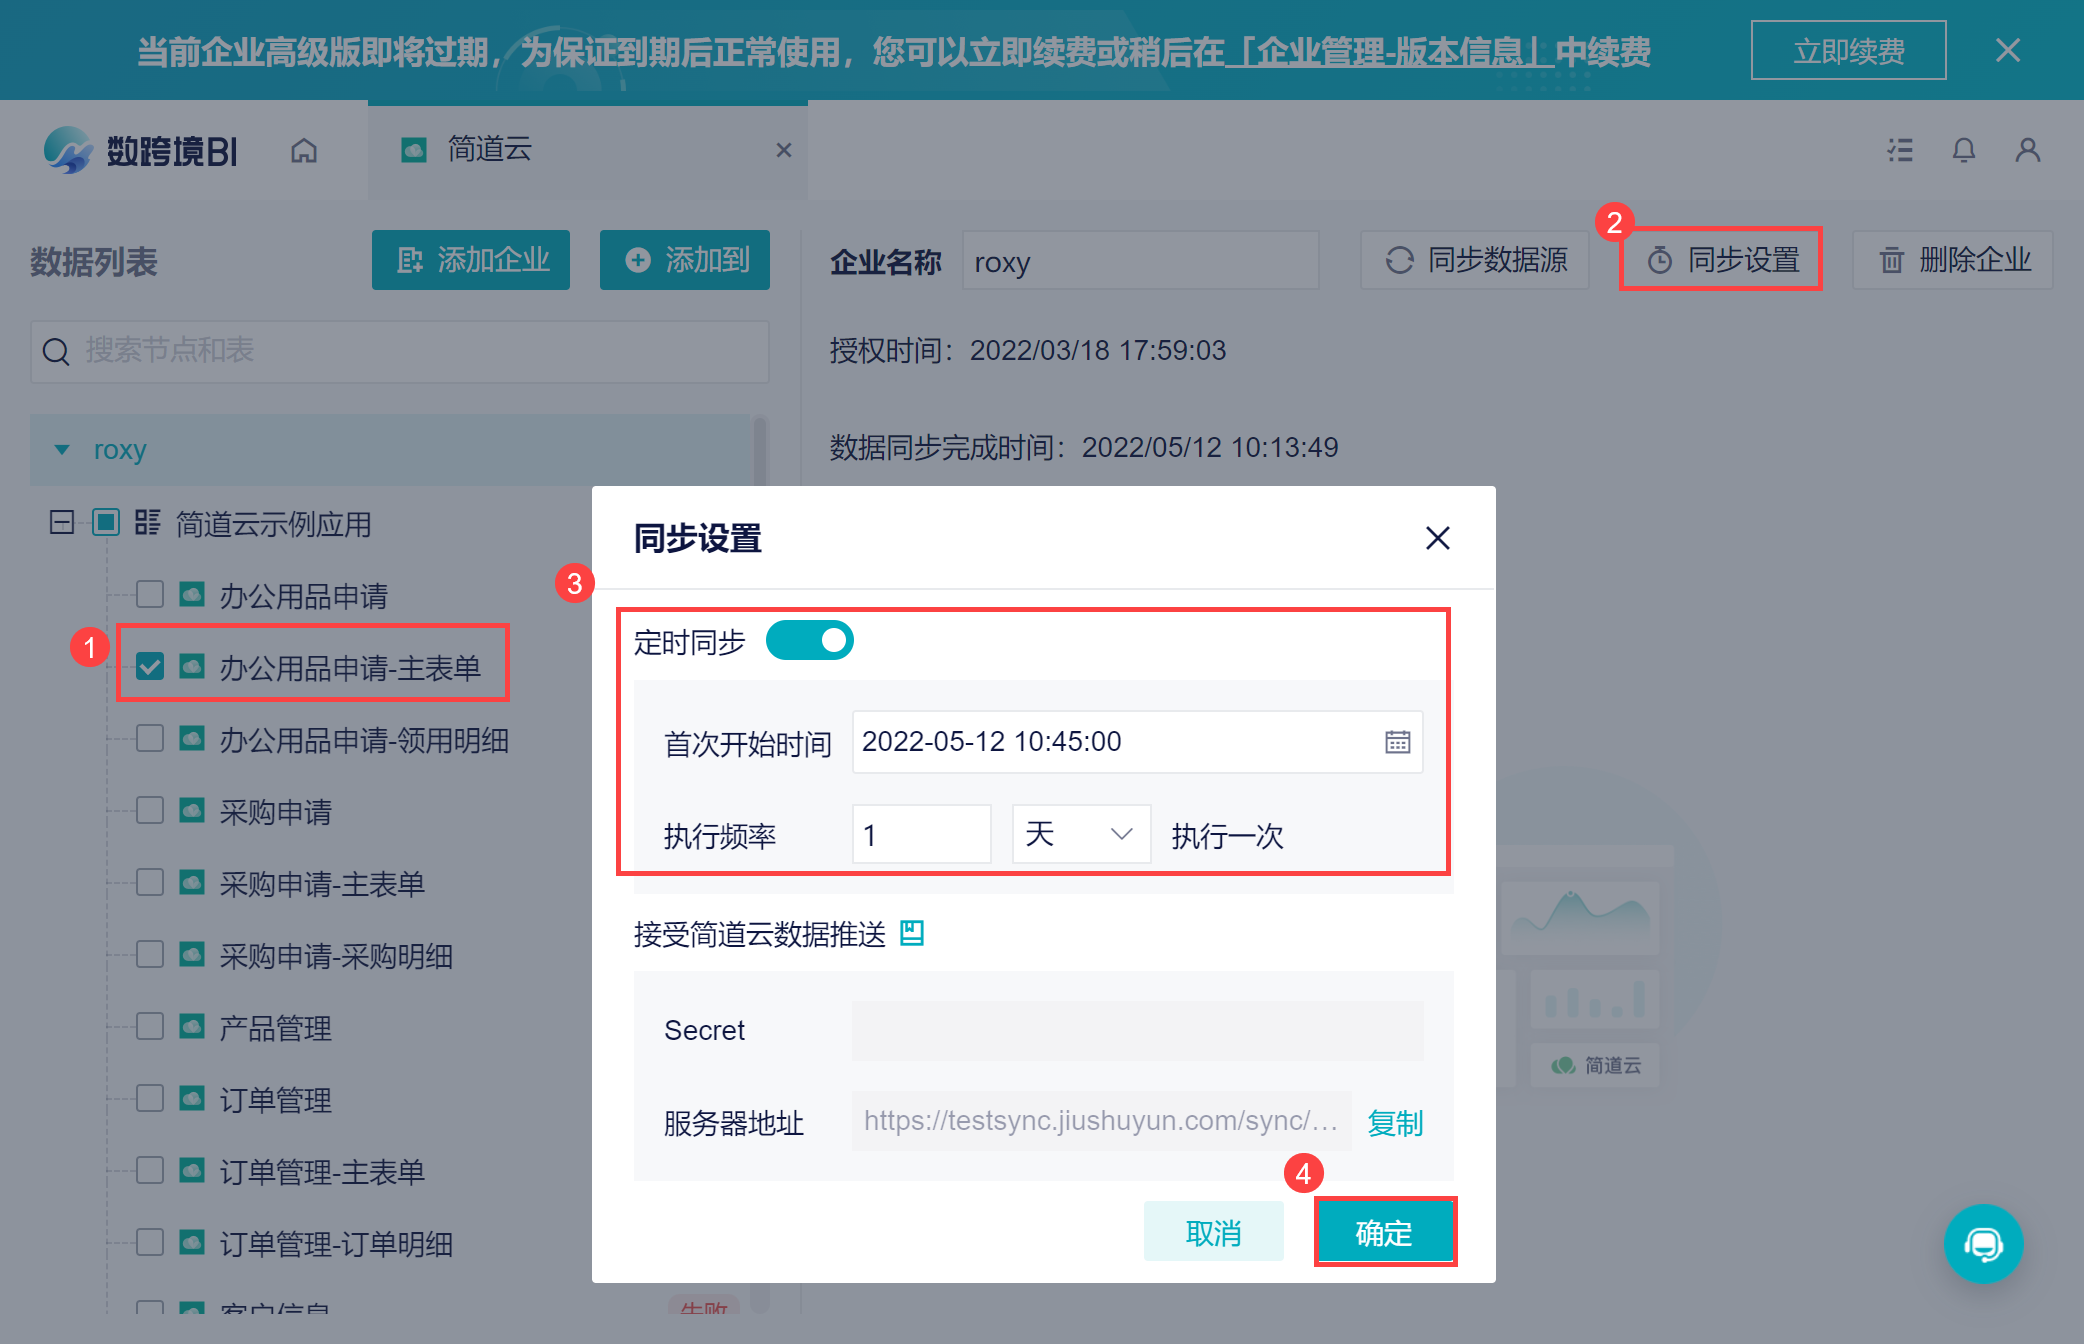Uncheck 办公用品申请-主表单 checkbox
This screenshot has width=2084, height=1344.
click(150, 666)
